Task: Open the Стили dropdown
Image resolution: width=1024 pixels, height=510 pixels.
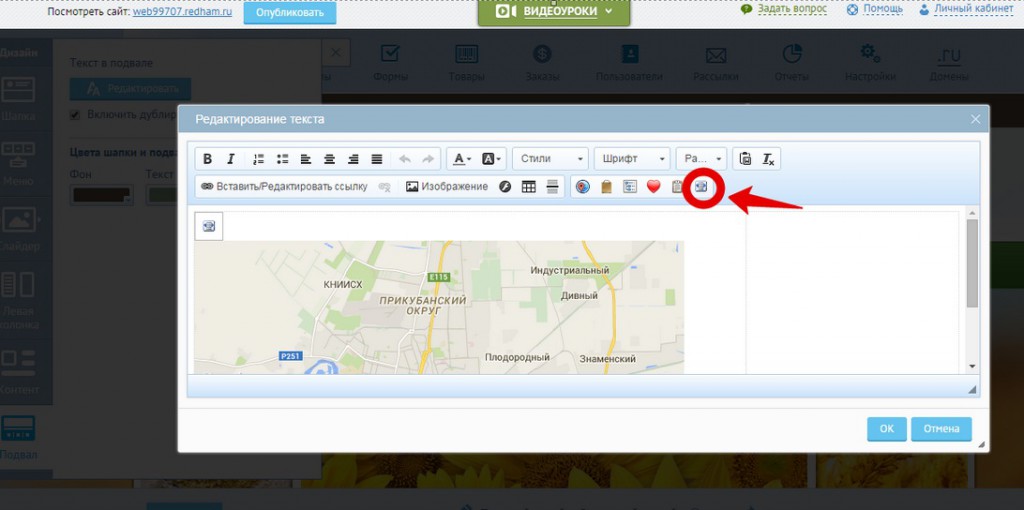Action: tap(551, 159)
